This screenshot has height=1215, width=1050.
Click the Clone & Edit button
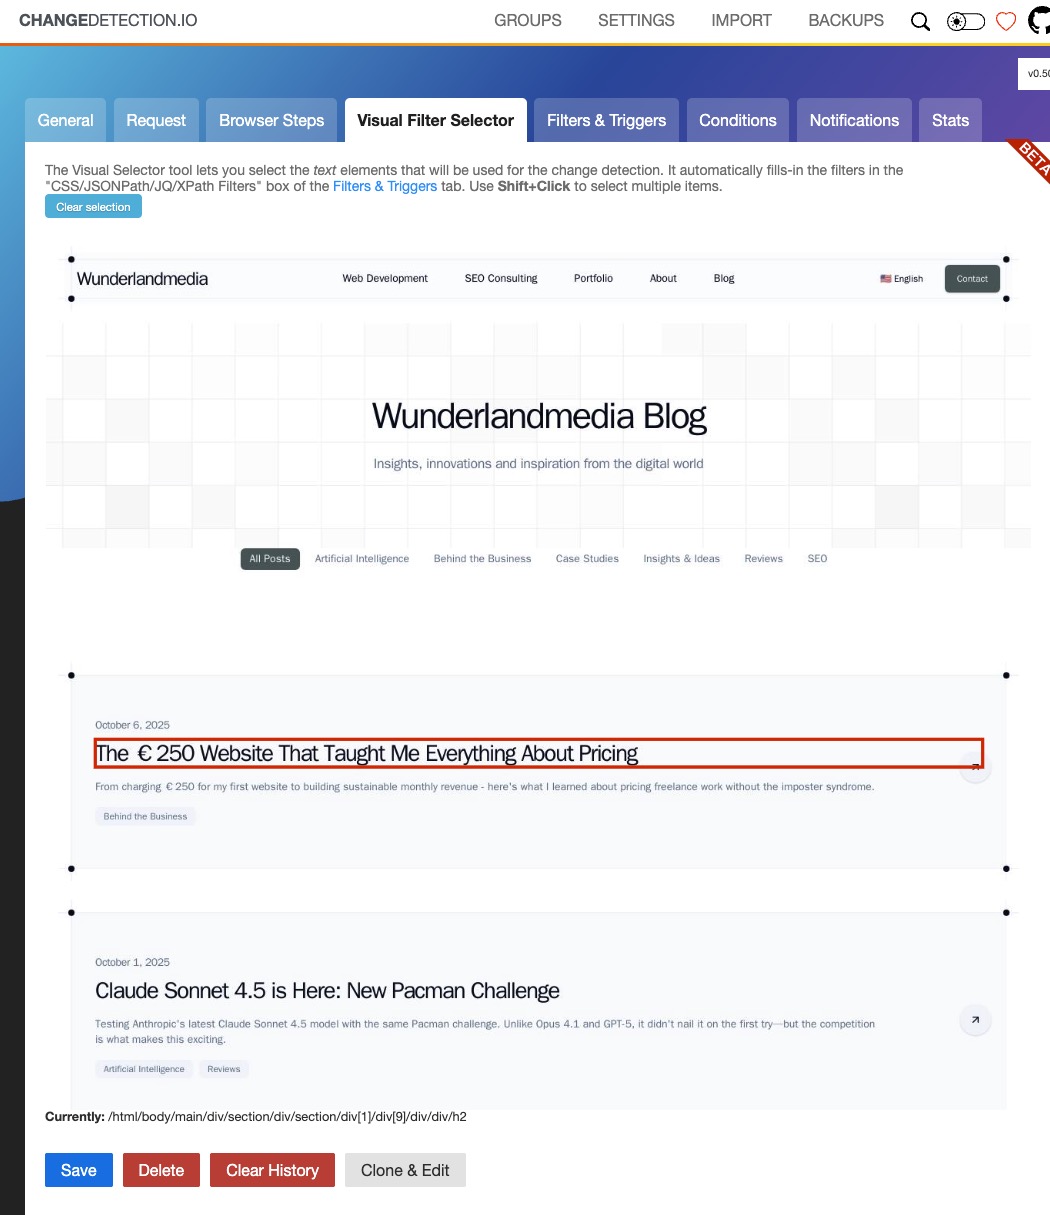pos(405,1170)
